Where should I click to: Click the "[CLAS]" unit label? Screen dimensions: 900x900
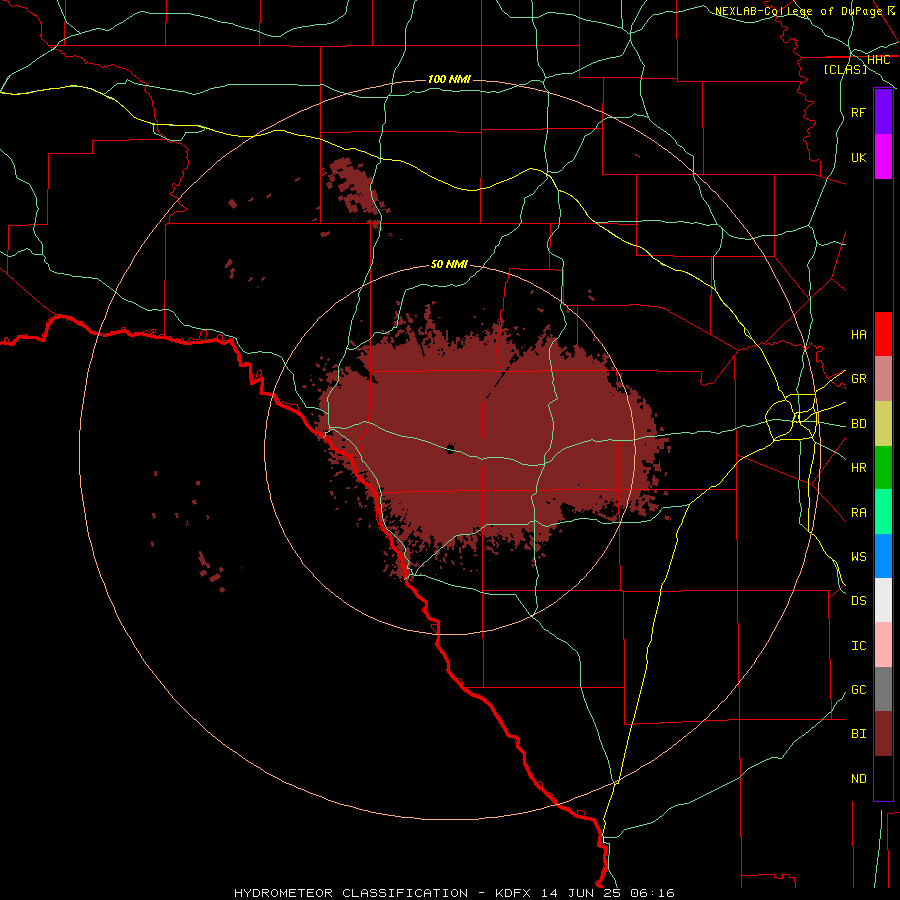coord(845,69)
